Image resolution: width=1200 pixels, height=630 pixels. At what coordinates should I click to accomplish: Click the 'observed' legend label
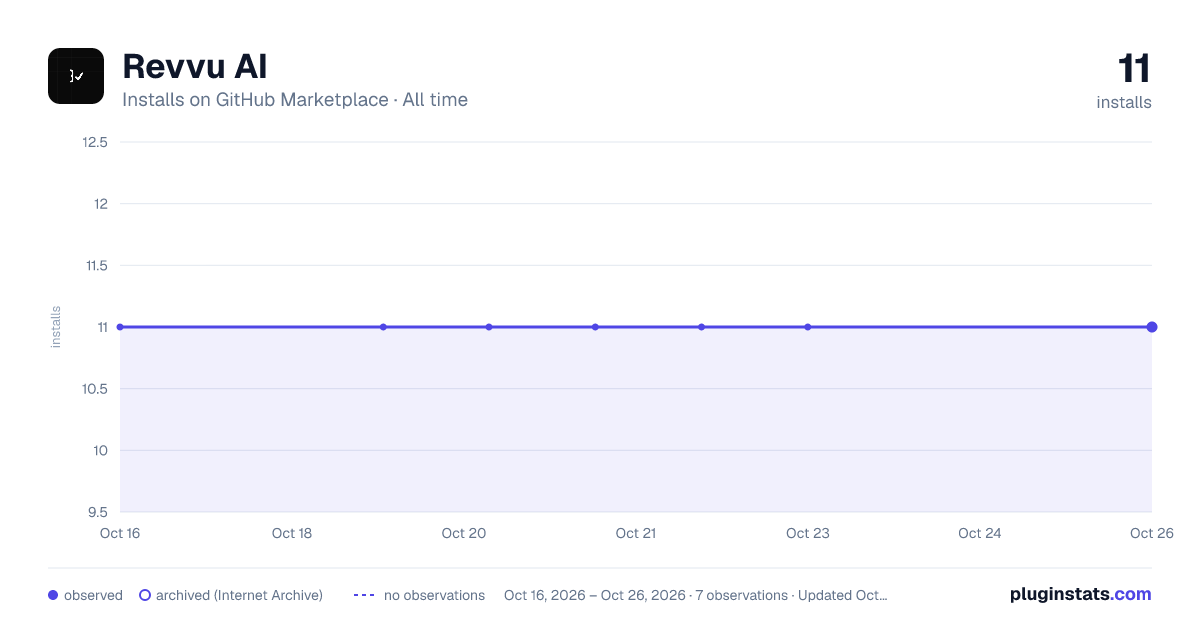pyautogui.click(x=93, y=595)
